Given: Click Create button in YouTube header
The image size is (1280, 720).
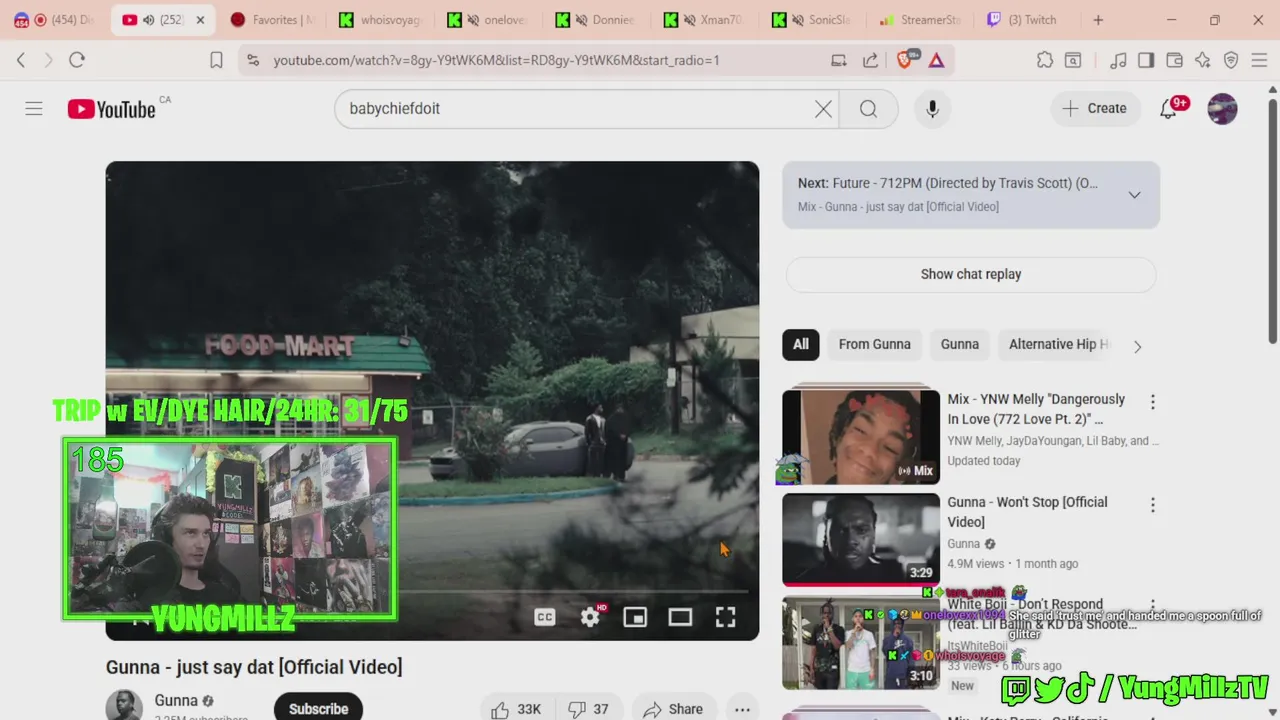Looking at the screenshot, I should [1094, 108].
